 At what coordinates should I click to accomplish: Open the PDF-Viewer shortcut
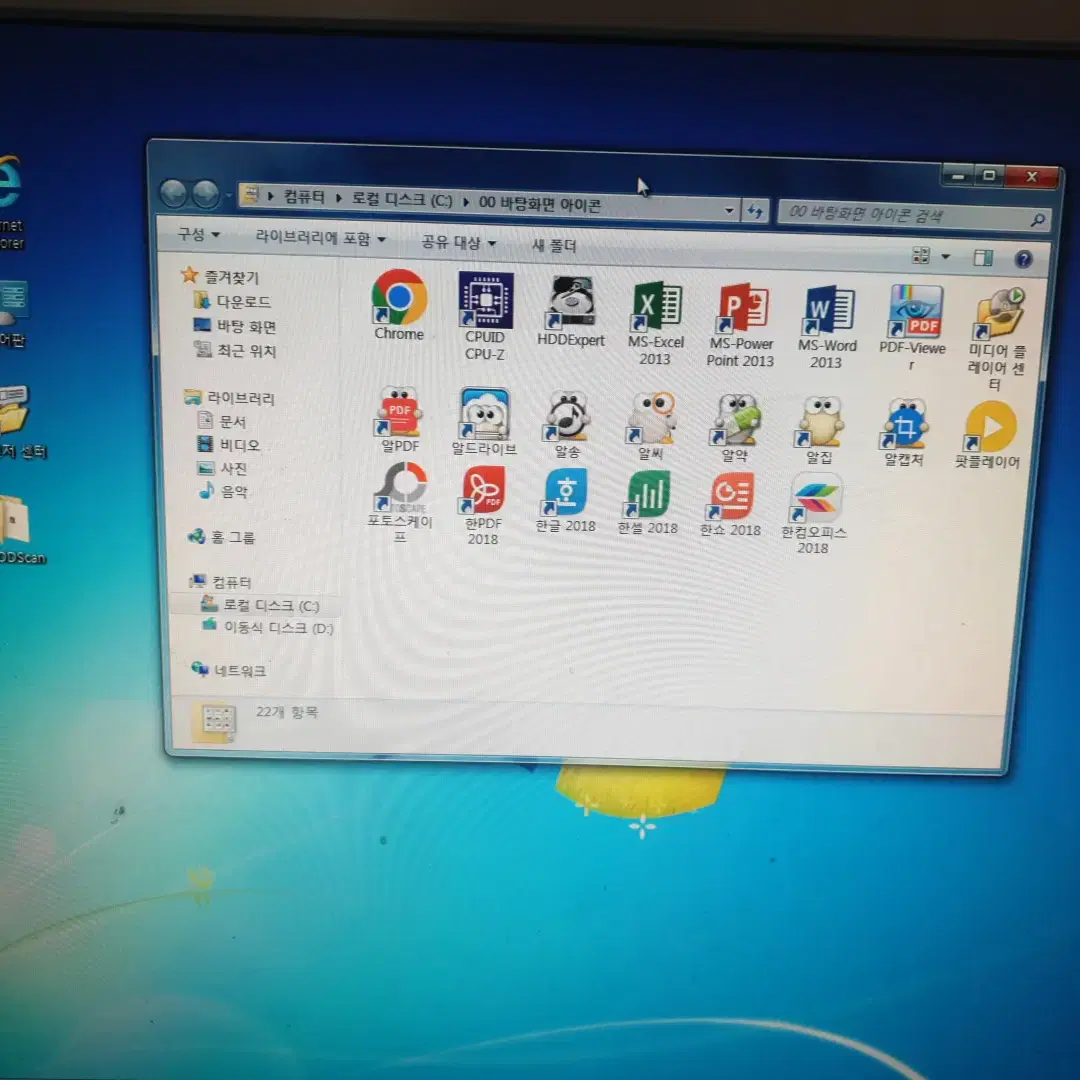pos(913,329)
